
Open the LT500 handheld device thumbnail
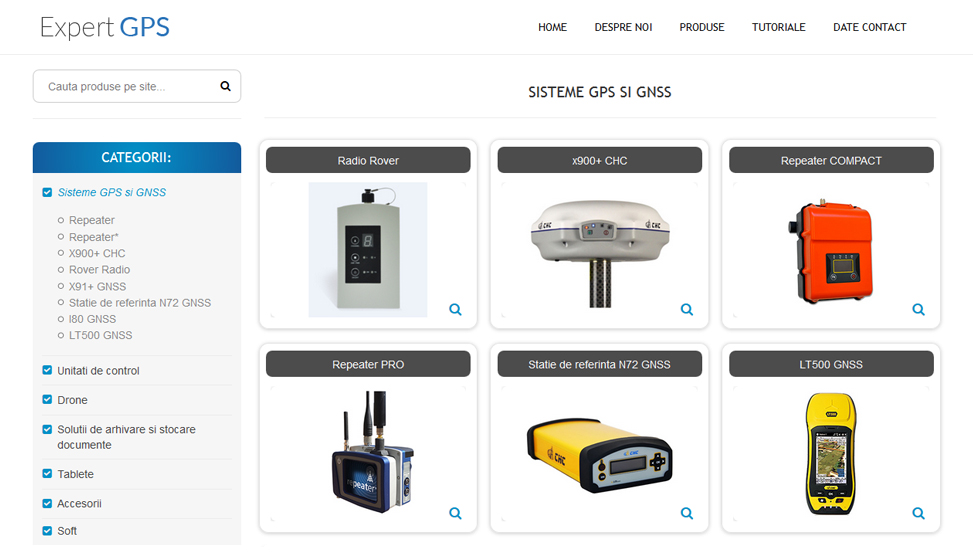pyautogui.click(x=831, y=454)
